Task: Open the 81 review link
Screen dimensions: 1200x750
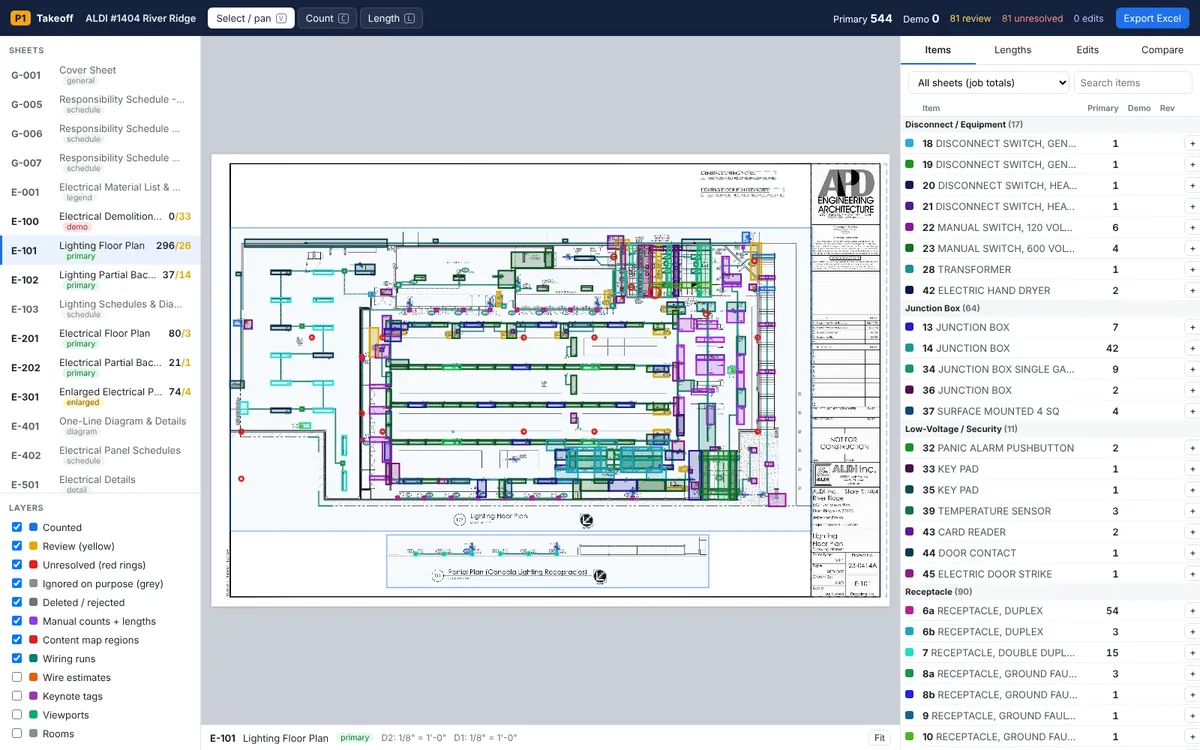Action: pos(970,18)
